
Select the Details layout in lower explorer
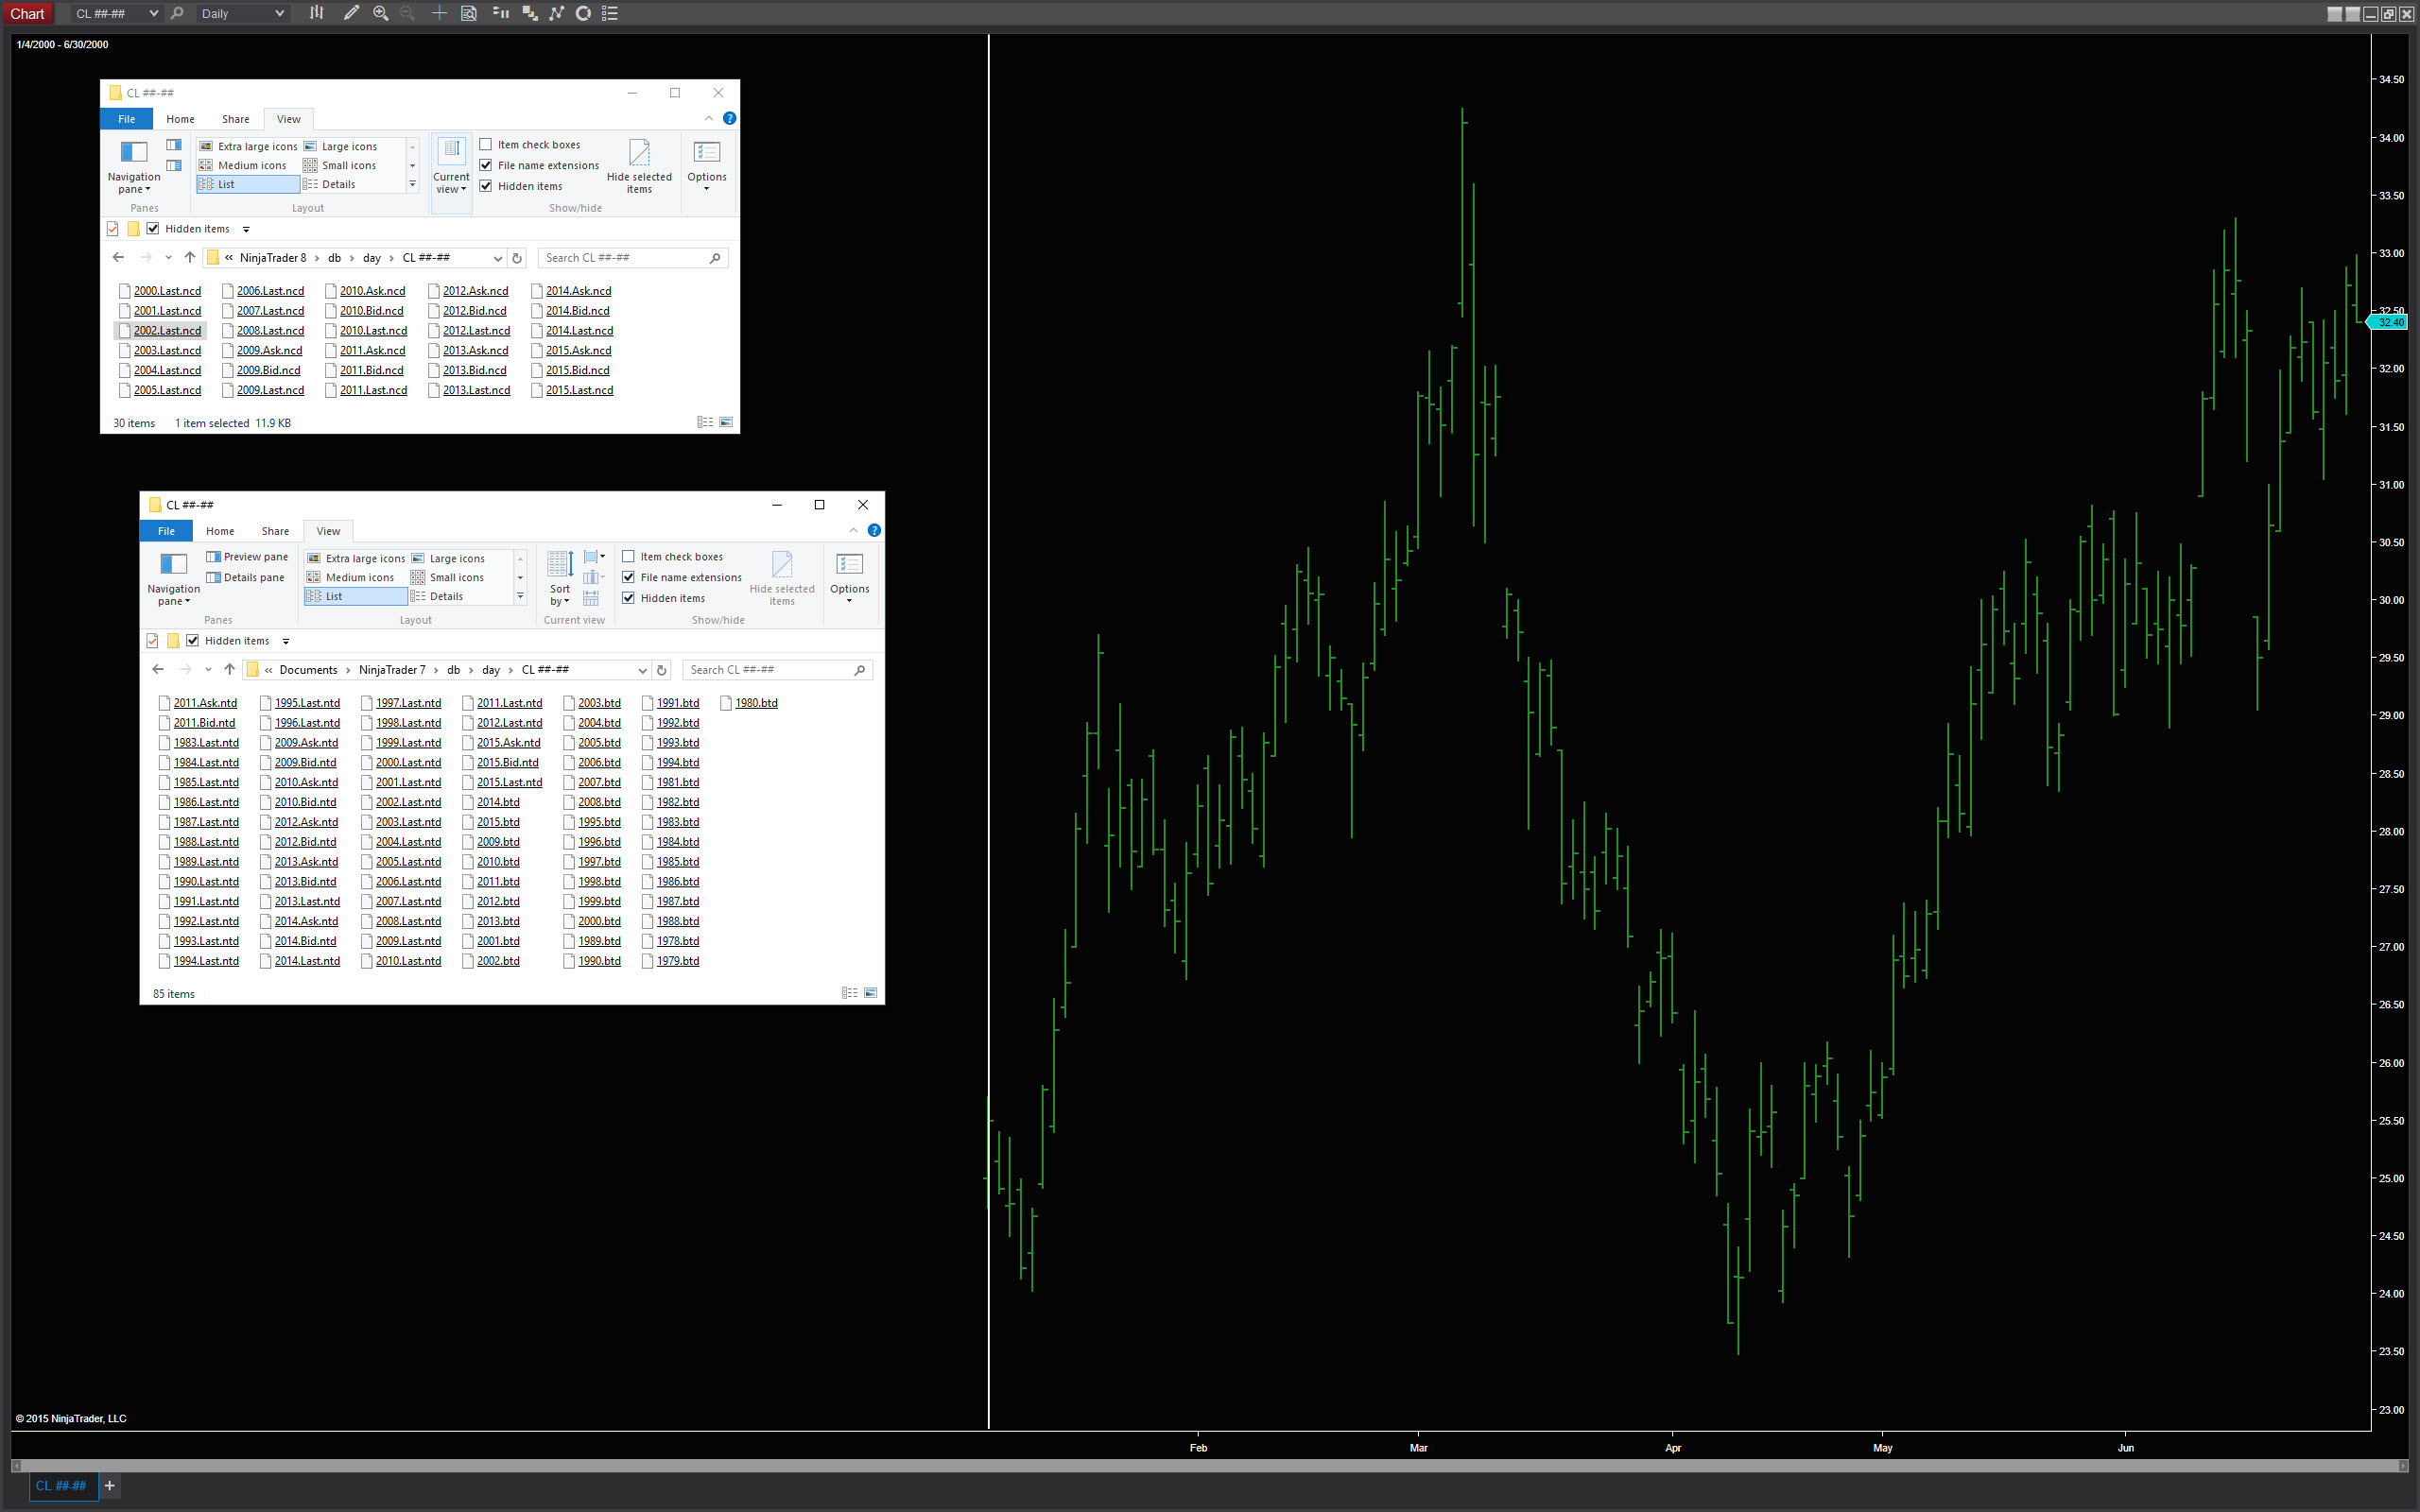pyautogui.click(x=445, y=596)
